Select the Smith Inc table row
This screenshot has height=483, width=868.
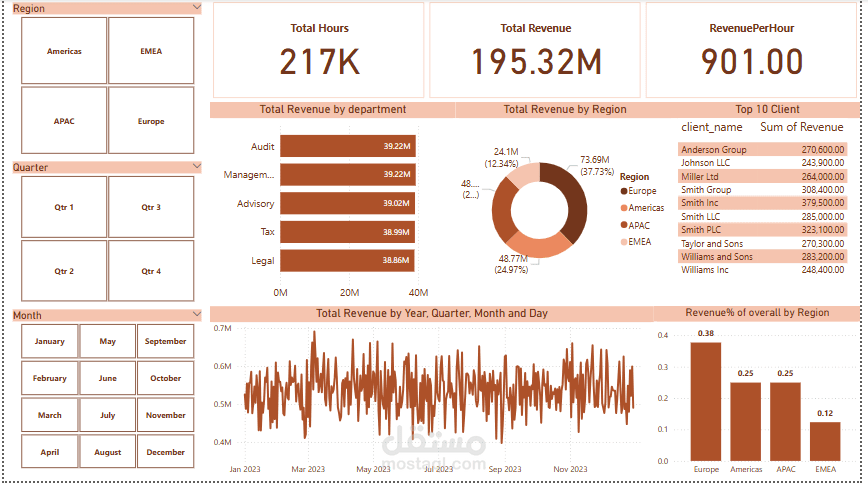(762, 203)
